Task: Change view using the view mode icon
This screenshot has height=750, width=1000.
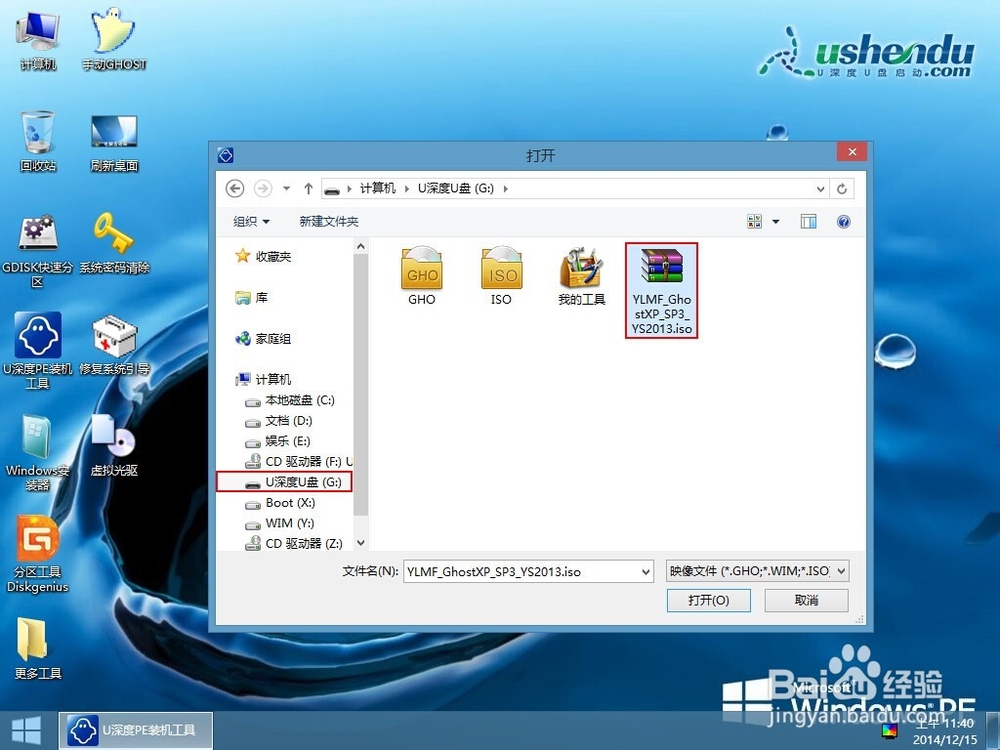Action: click(754, 221)
